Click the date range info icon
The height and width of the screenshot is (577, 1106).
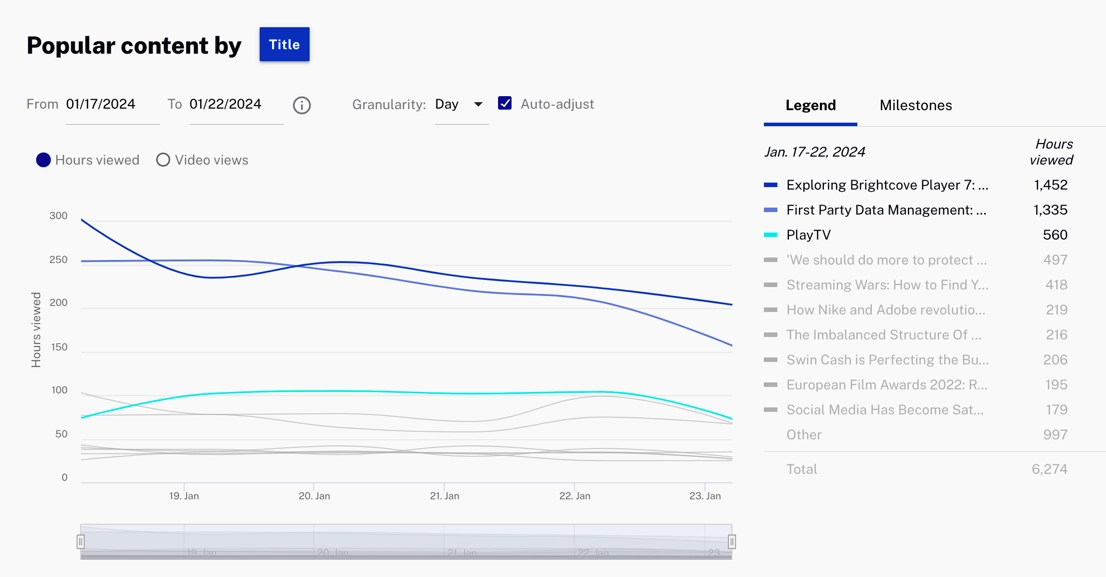point(302,105)
